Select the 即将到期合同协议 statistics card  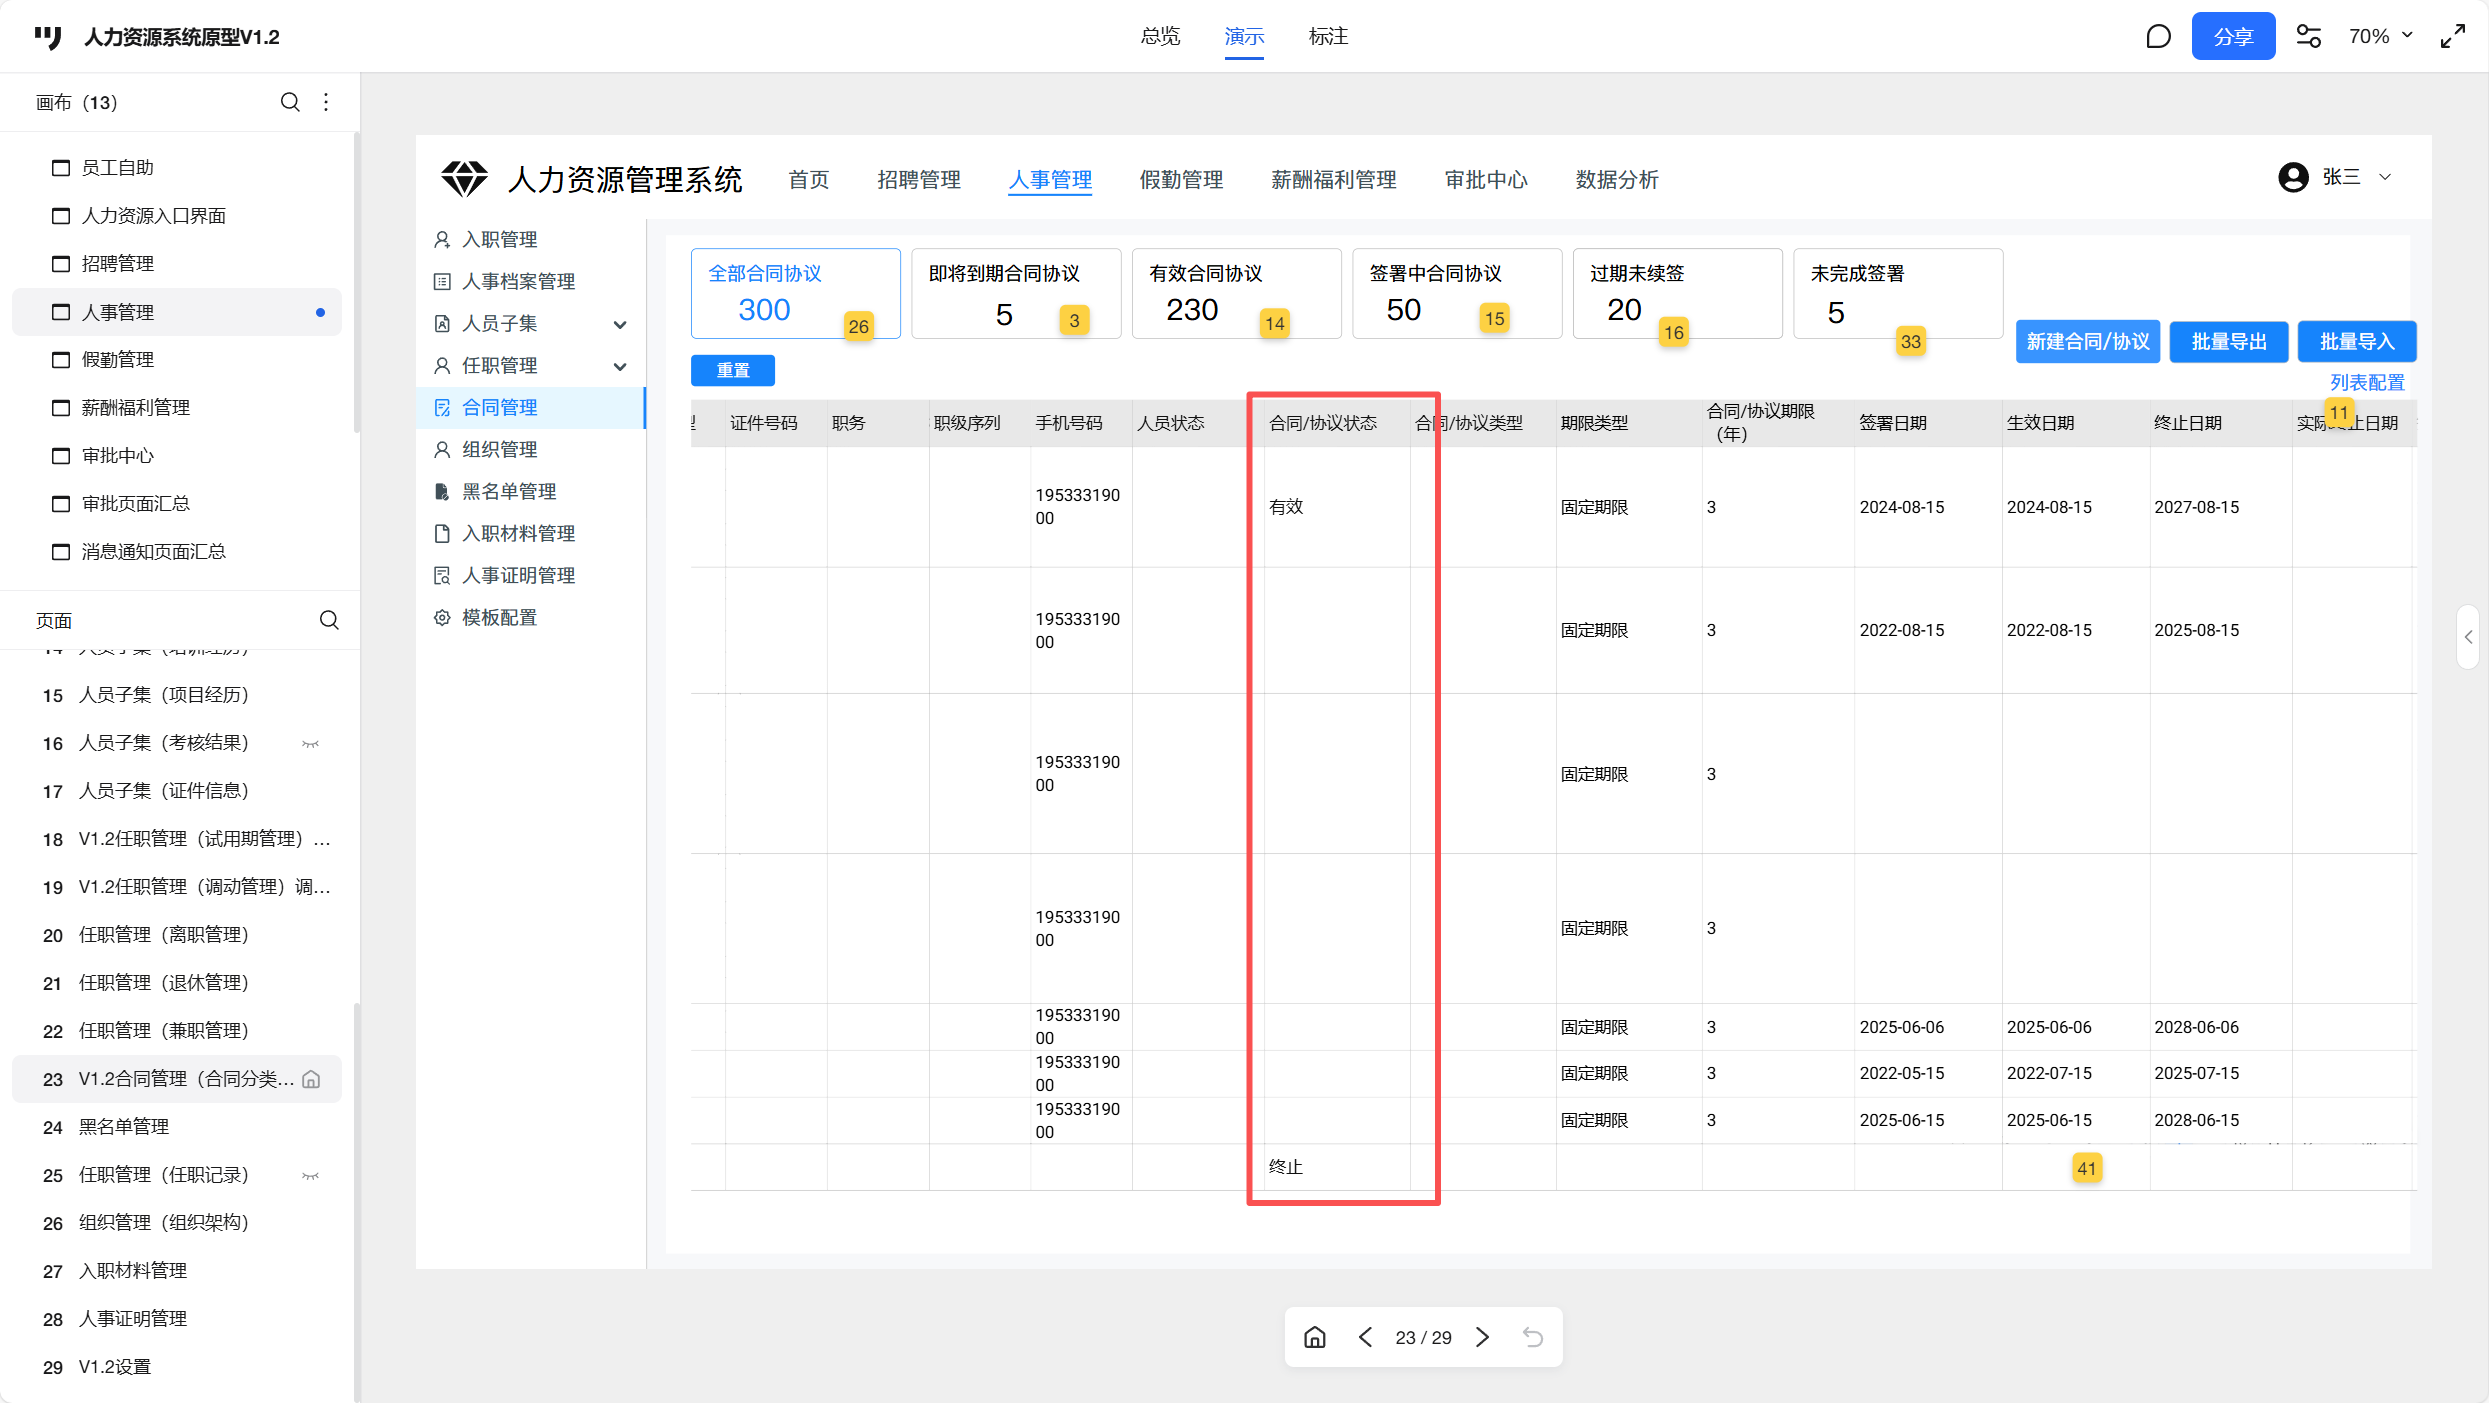pyautogui.click(x=1015, y=293)
